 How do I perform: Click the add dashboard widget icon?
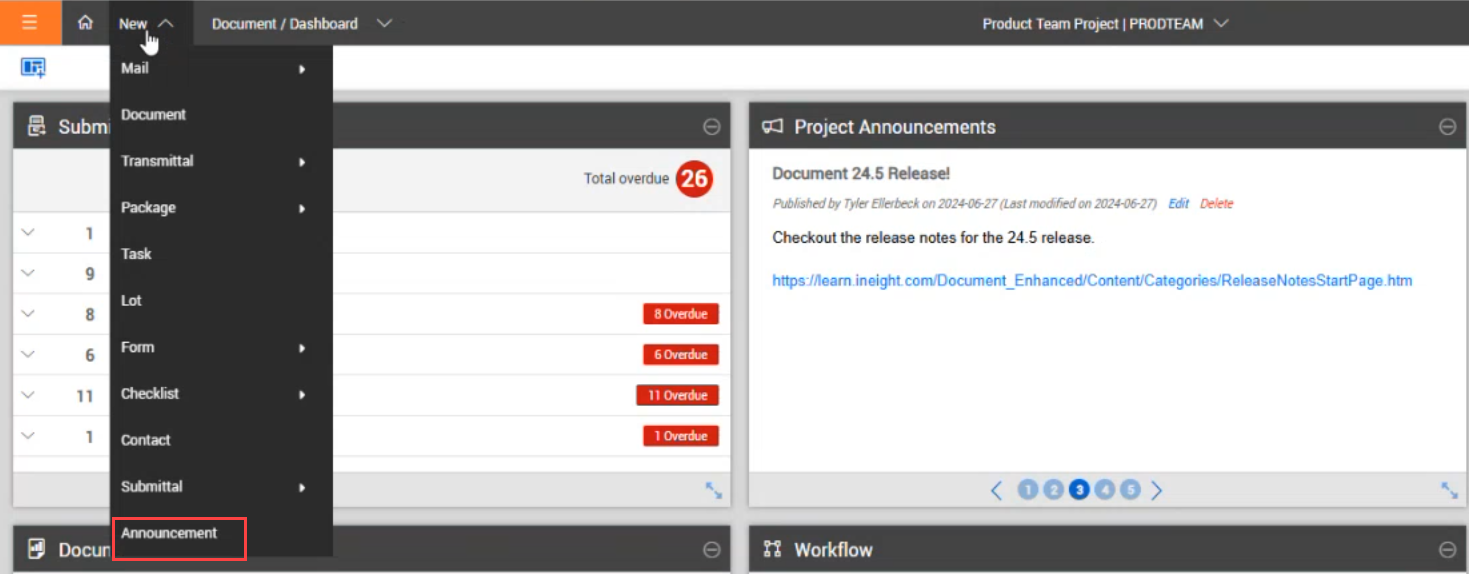point(33,68)
